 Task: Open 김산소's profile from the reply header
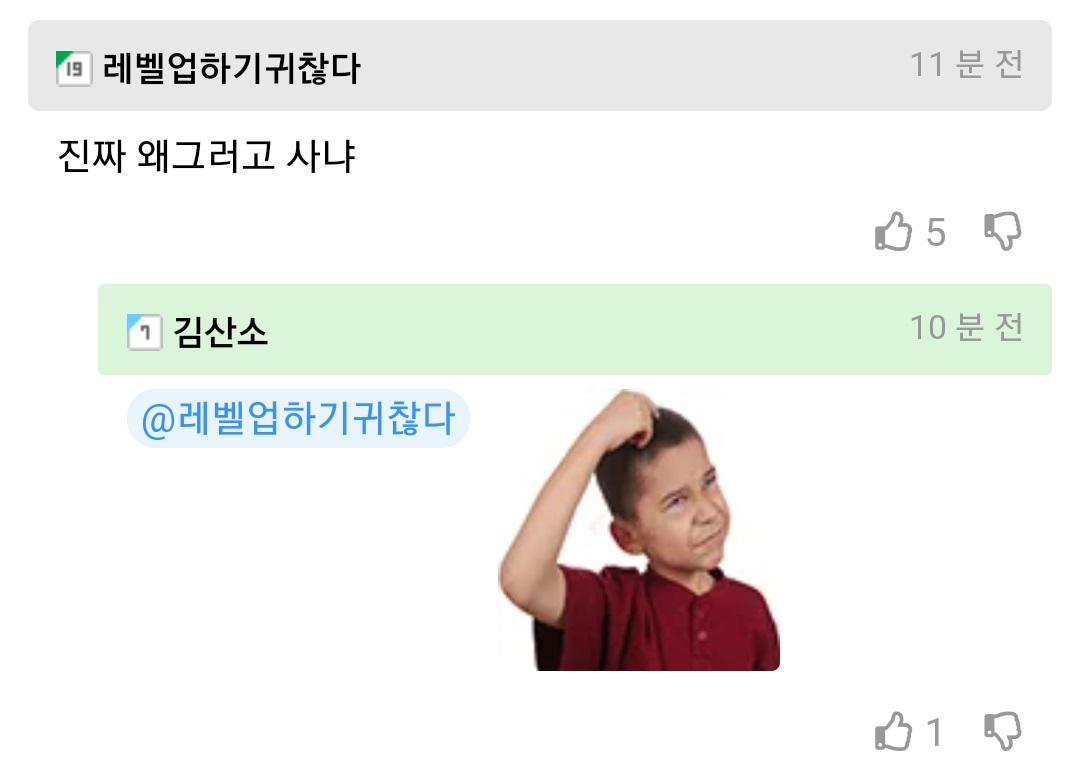(220, 331)
